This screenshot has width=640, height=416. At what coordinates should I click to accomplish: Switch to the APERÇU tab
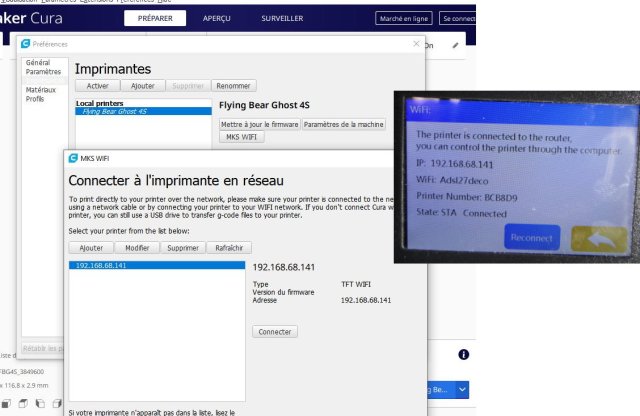pos(216,18)
